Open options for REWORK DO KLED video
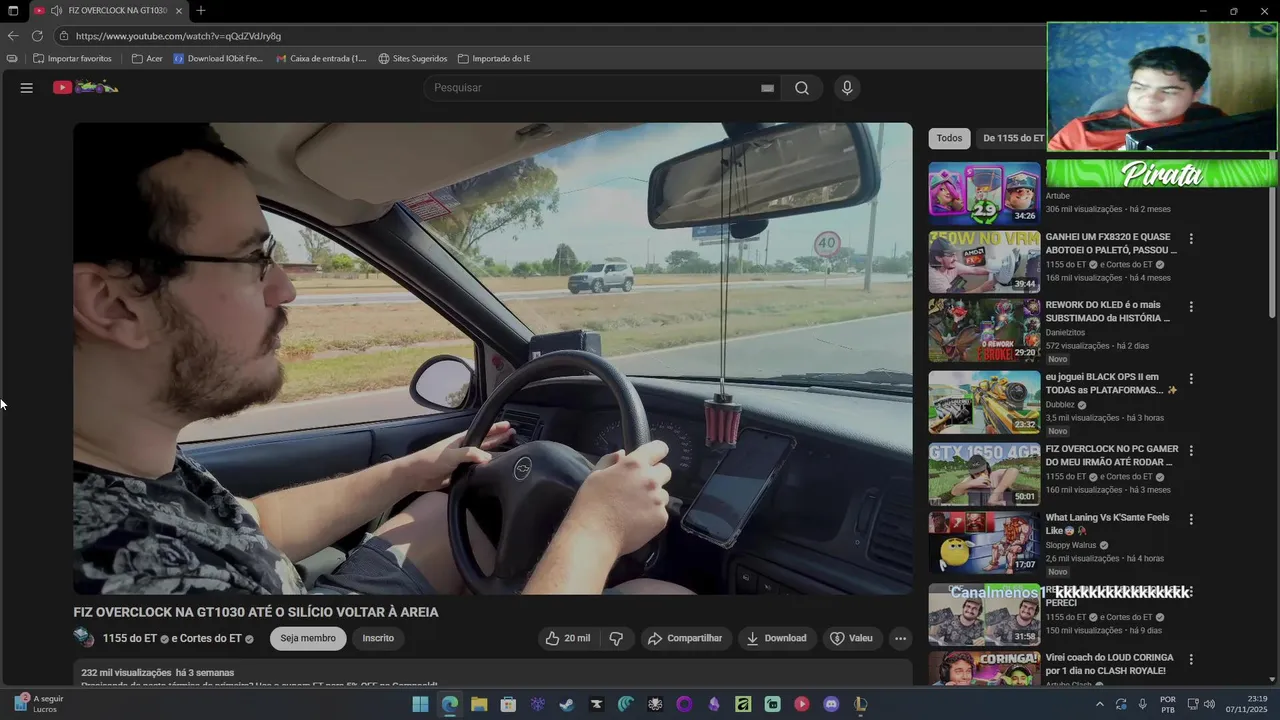Viewport: 1280px width, 720px height. point(1190,306)
